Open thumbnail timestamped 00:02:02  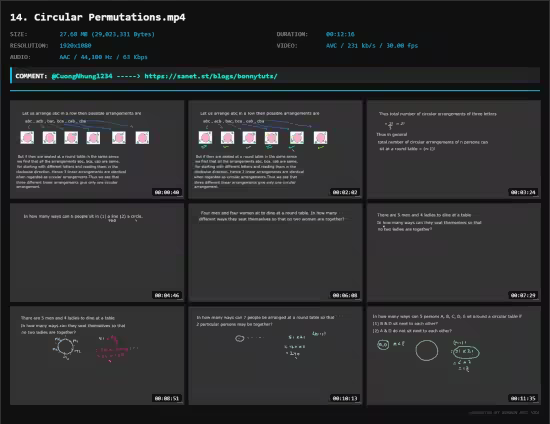[275, 149]
